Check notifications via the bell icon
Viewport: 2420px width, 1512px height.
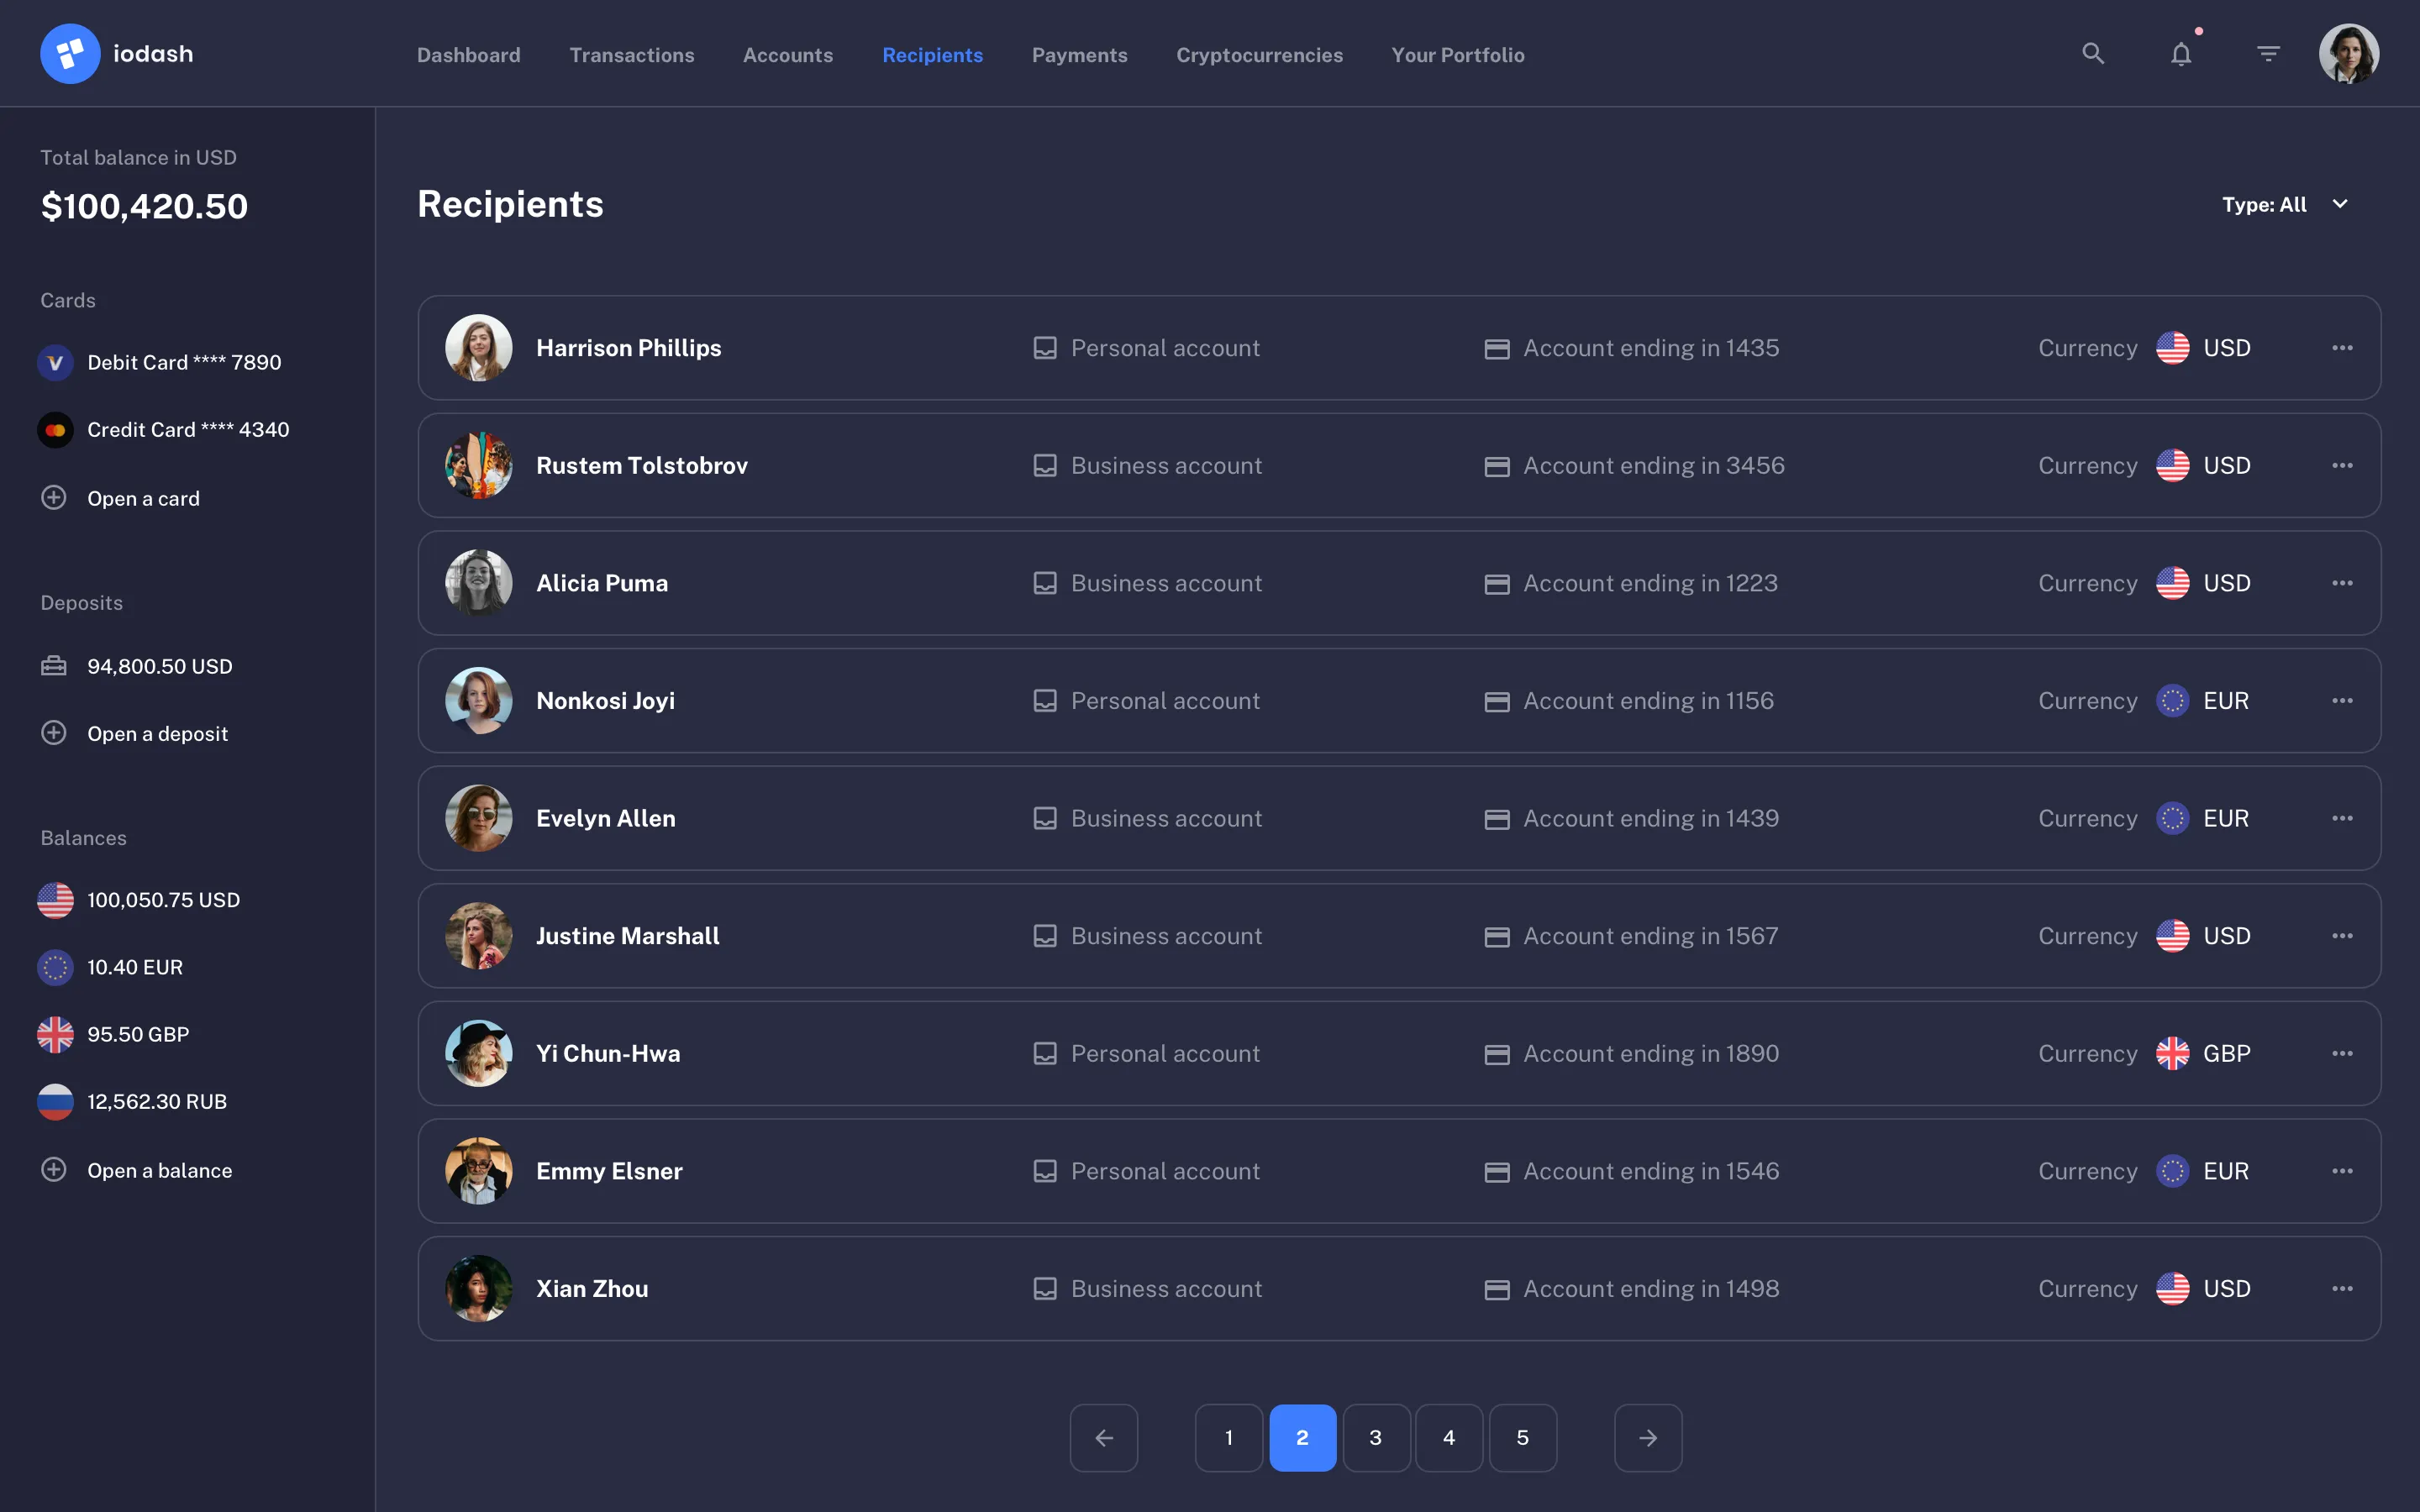(x=2180, y=53)
